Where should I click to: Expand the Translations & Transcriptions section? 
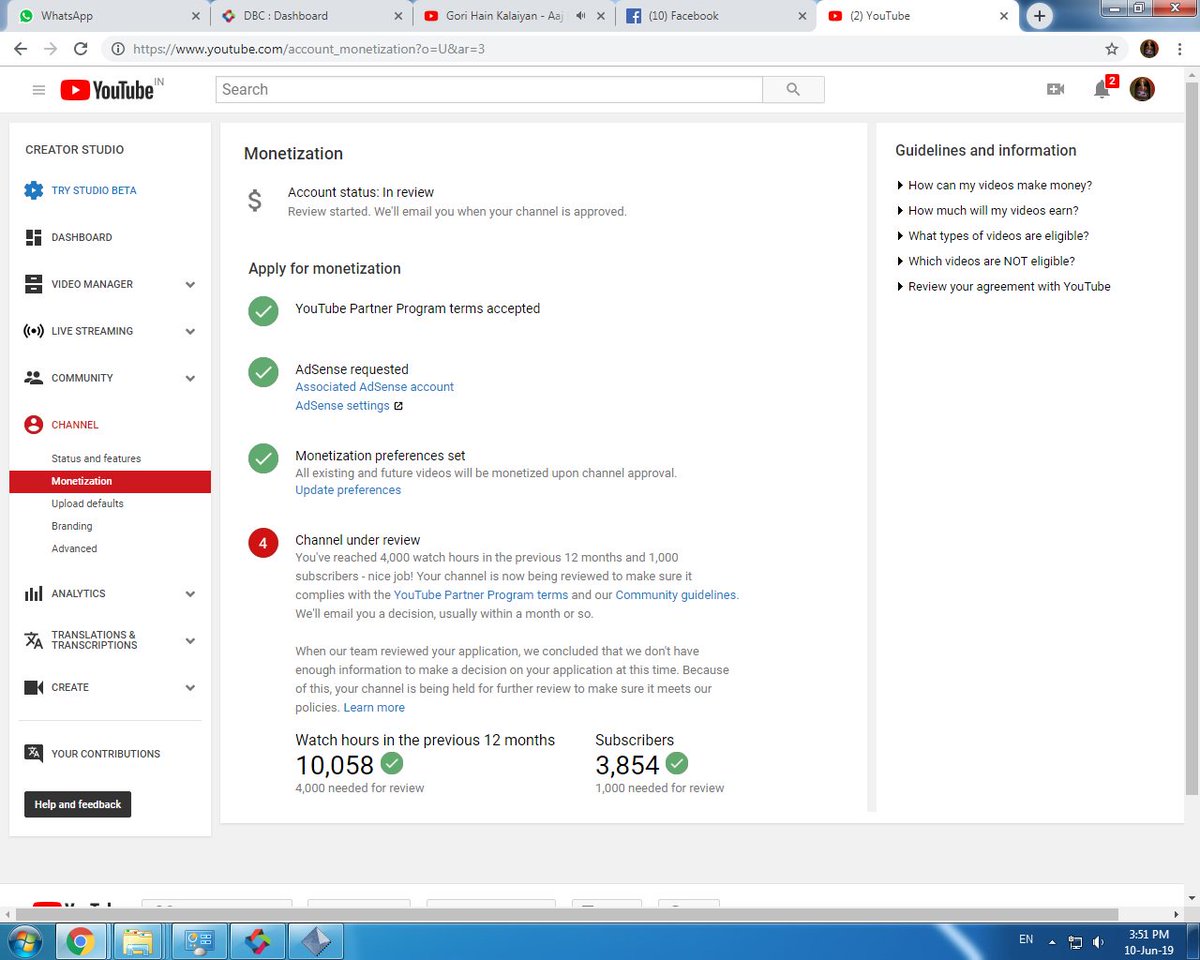coord(190,640)
